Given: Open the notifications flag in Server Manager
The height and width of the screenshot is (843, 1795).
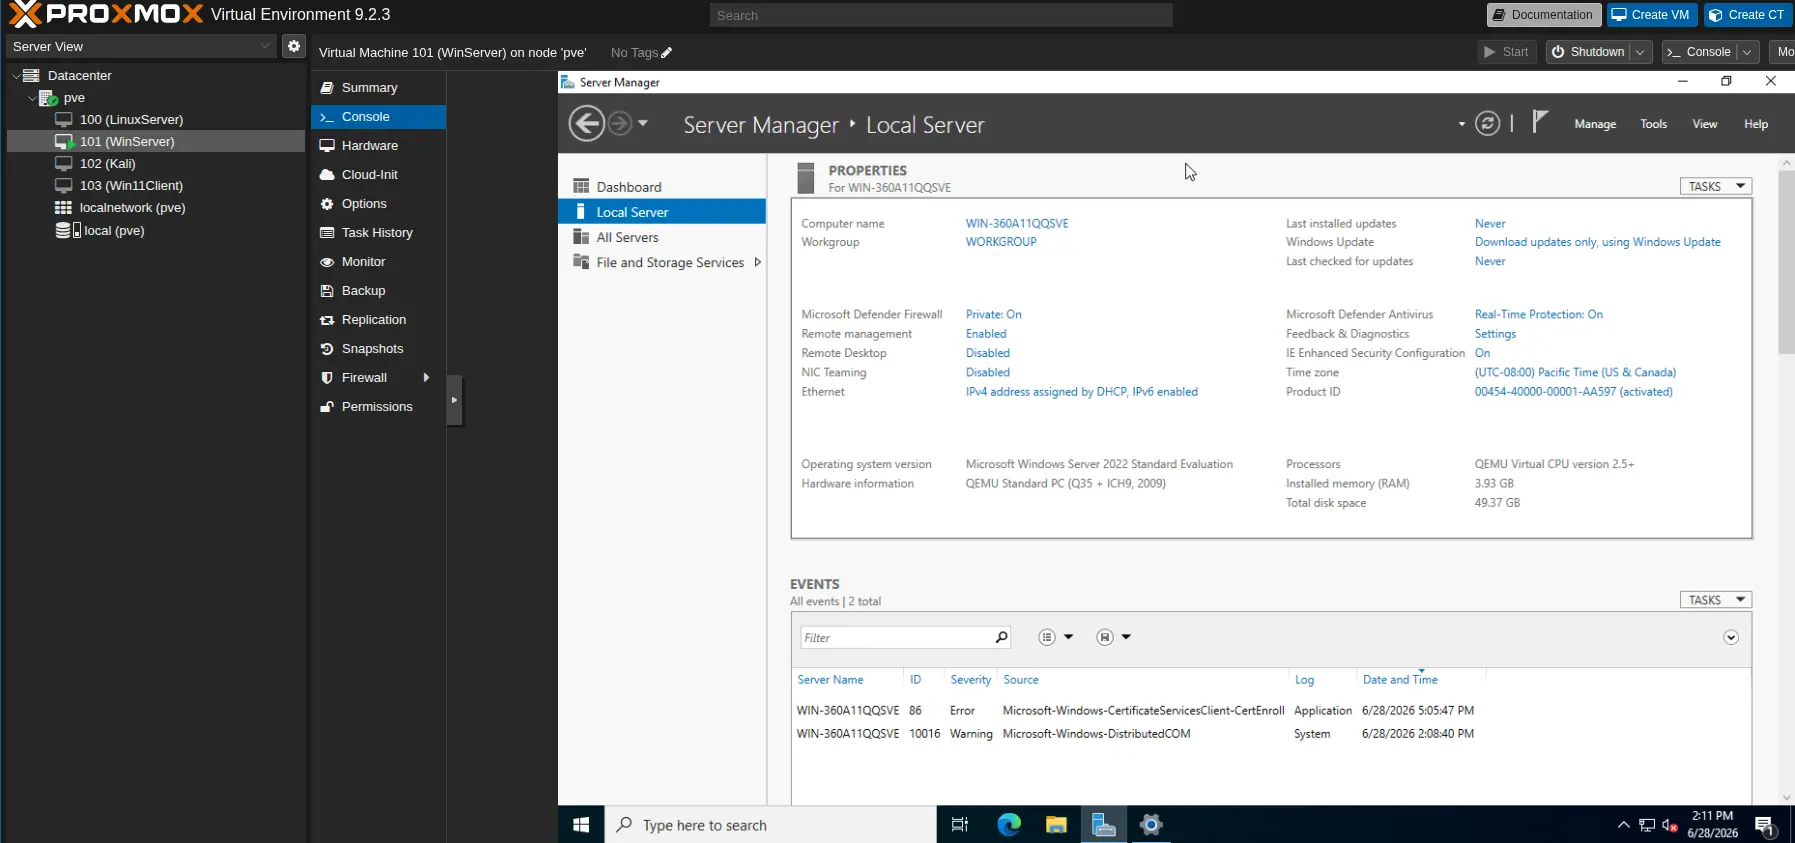Looking at the screenshot, I should (1540, 122).
